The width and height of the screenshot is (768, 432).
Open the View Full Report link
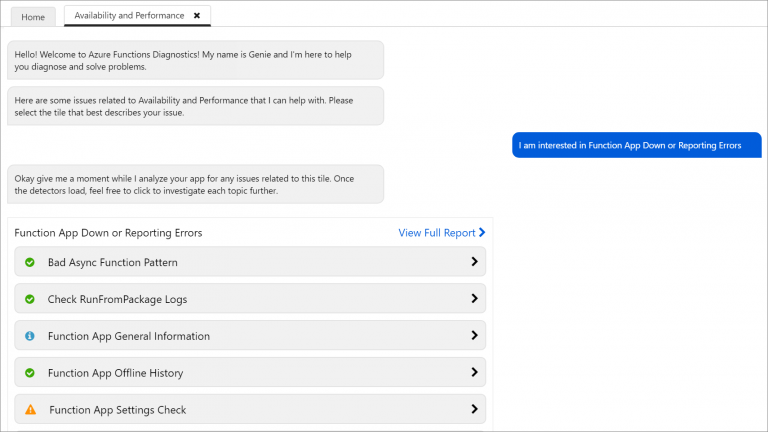point(436,233)
